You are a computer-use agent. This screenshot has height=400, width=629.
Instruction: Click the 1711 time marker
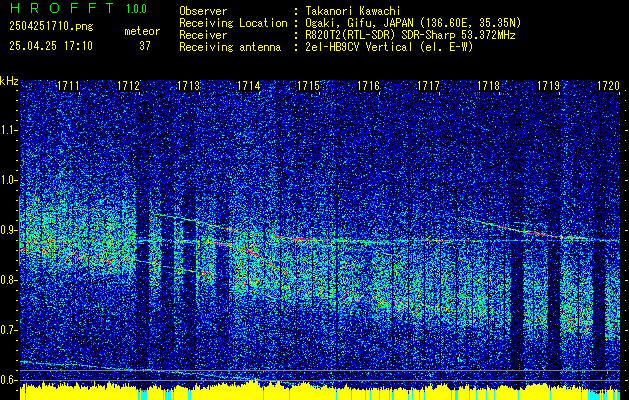(68, 85)
